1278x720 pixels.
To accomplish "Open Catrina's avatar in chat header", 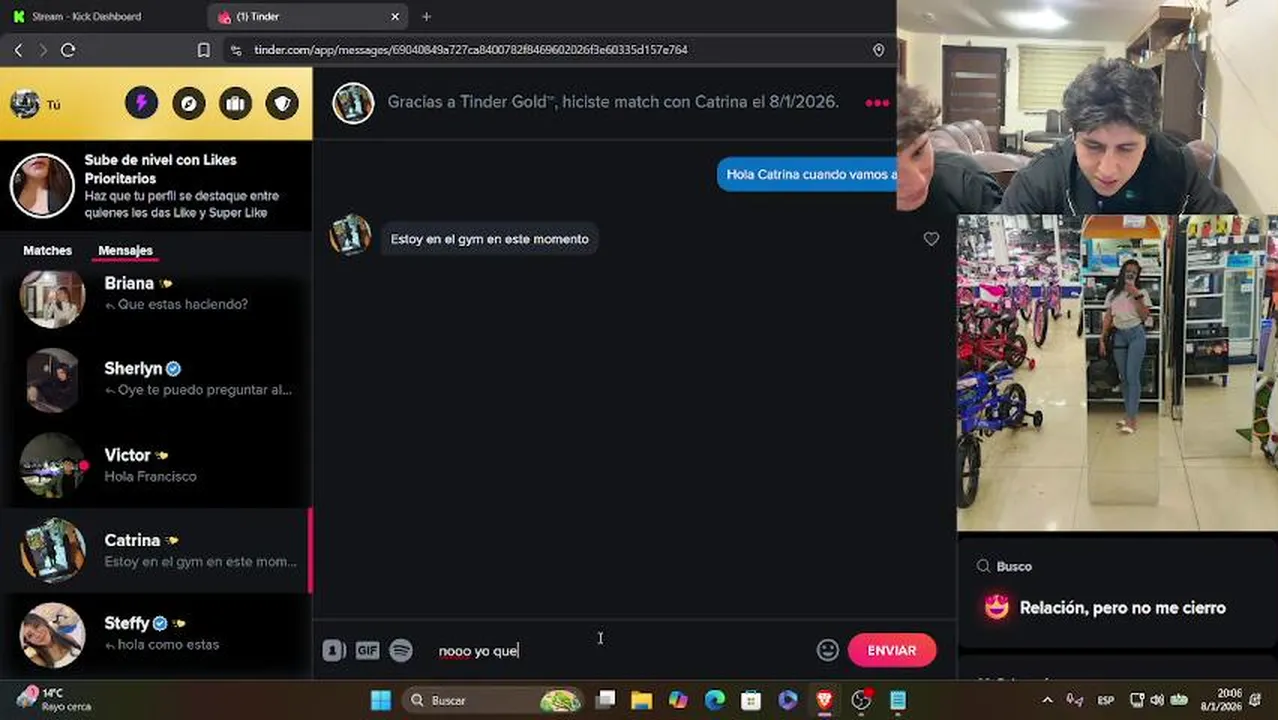I will [353, 103].
